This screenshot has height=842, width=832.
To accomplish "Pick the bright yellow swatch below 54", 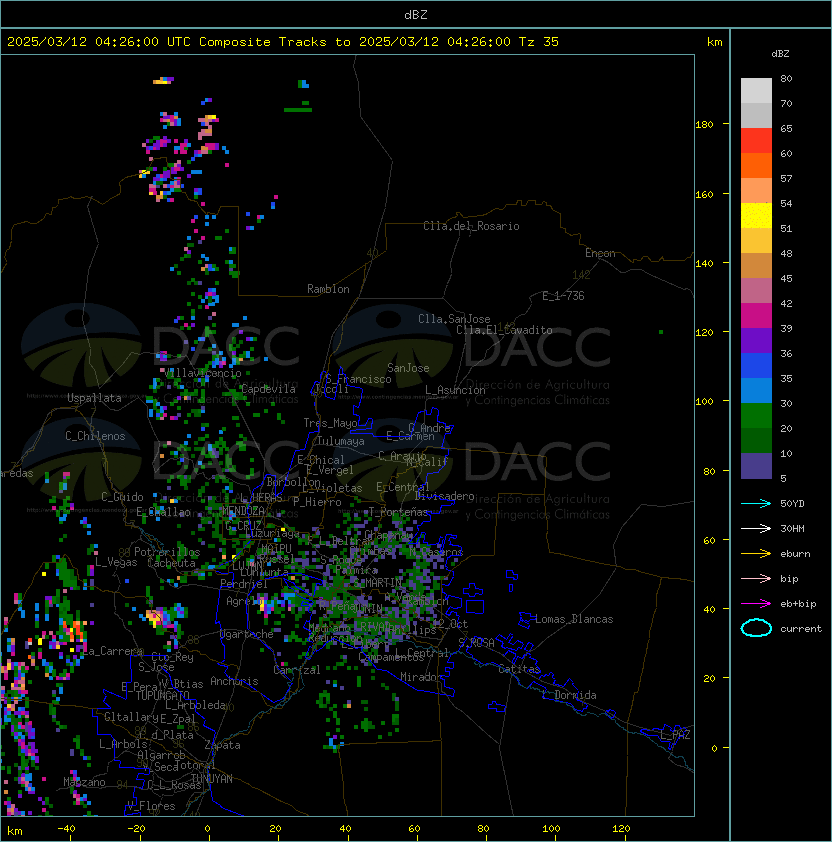I will (756, 216).
